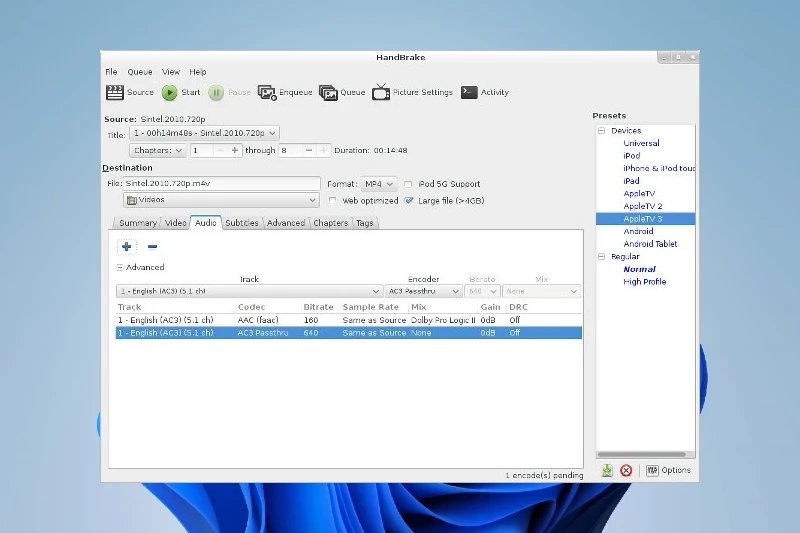Toggle Web optimized checkbox
This screenshot has height=533, width=800.
pos(333,201)
